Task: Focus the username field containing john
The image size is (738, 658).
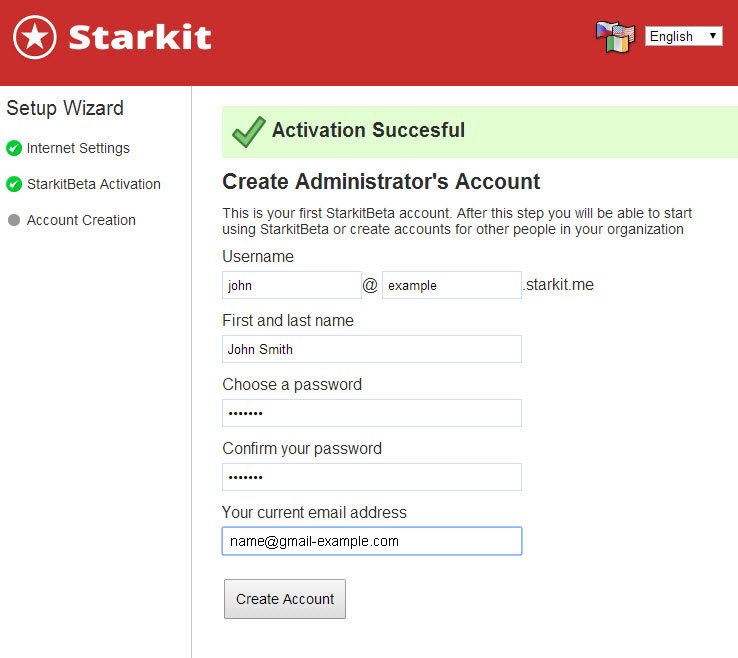Action: [x=292, y=285]
